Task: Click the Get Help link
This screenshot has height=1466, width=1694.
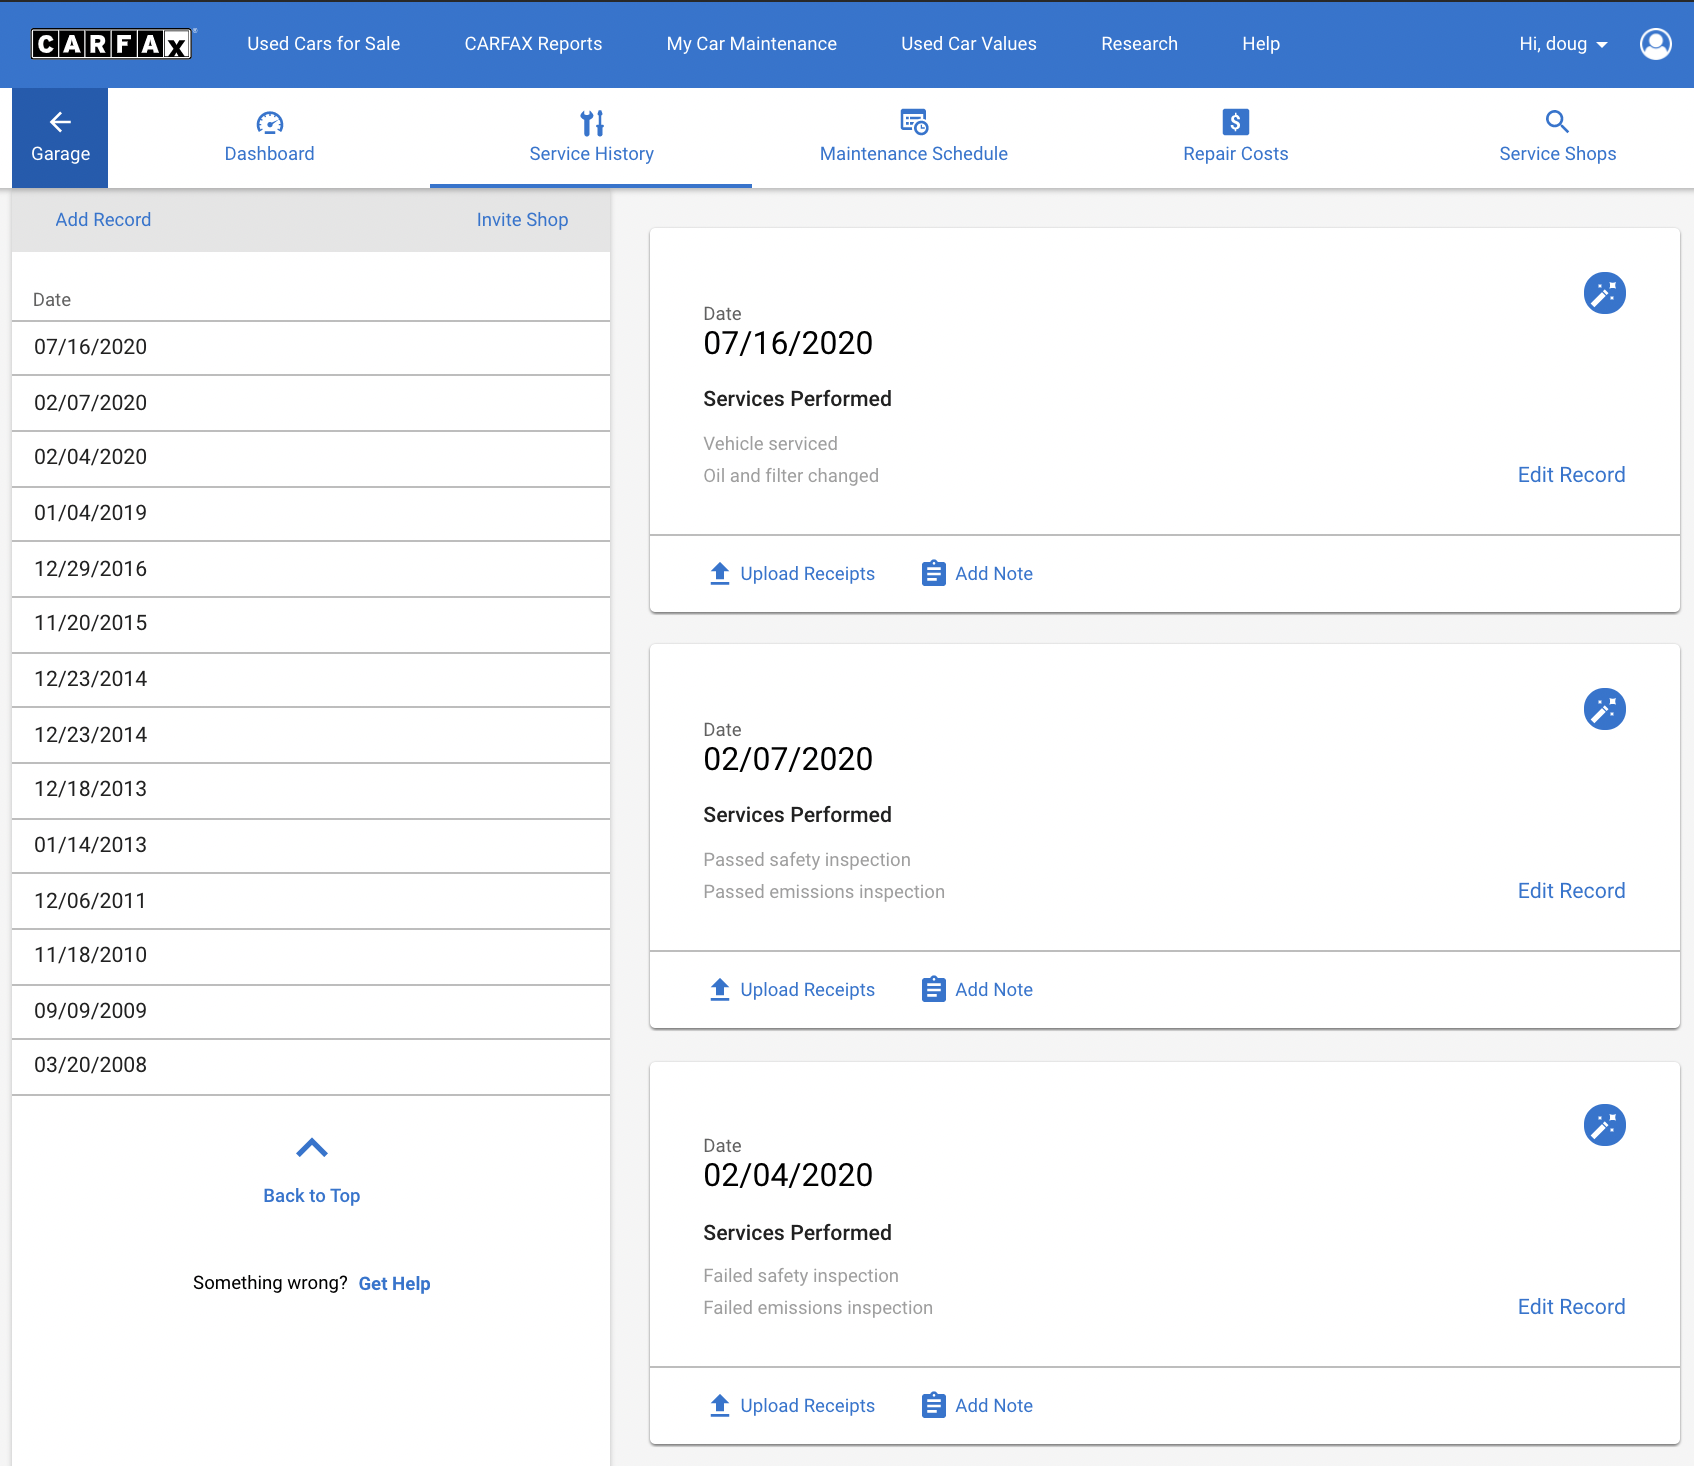Action: [x=394, y=1284]
